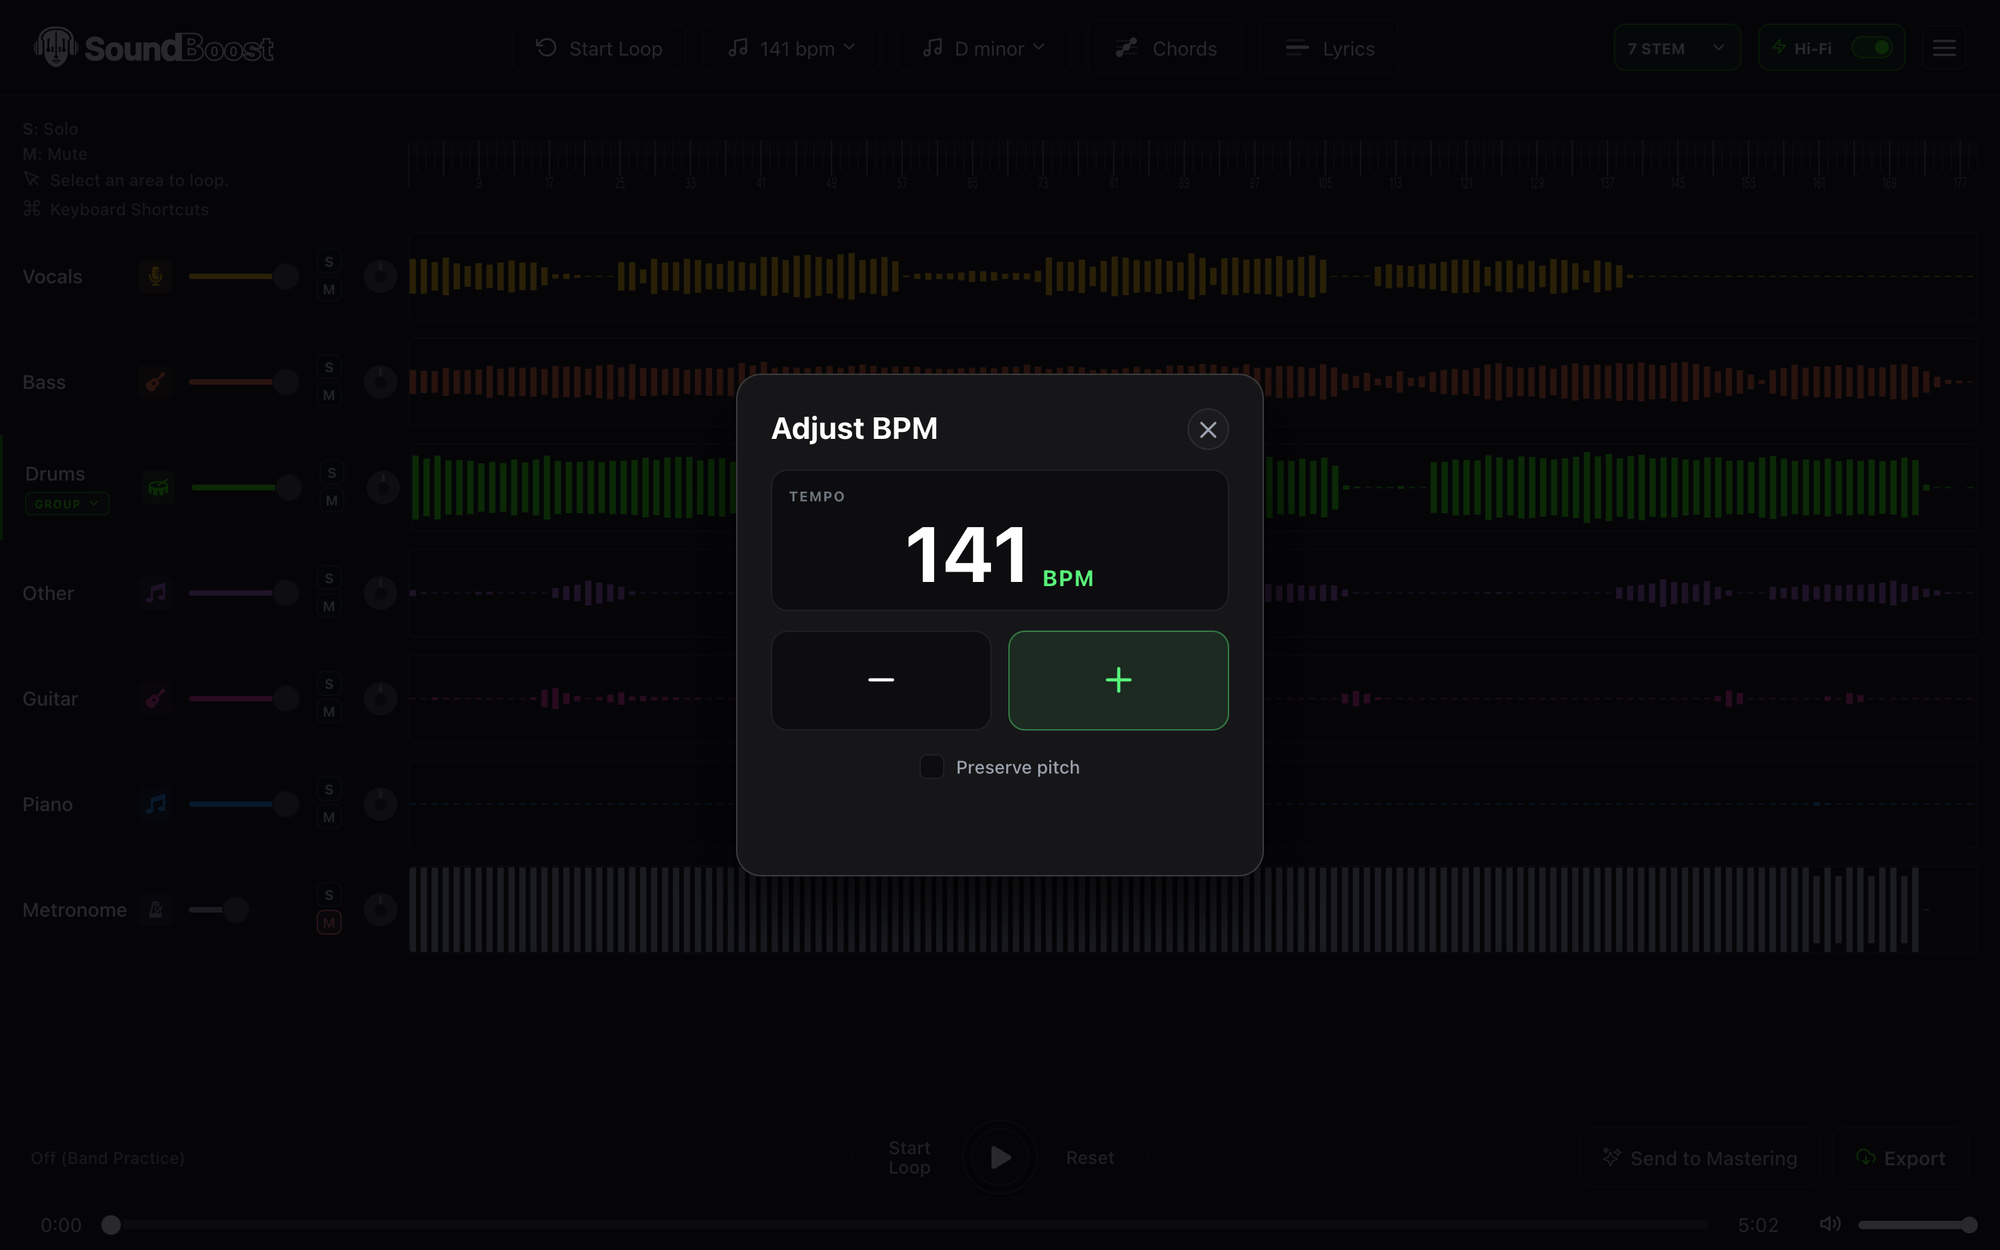Screen dimensions: 2000x1250
Task: Adjust the master volume slider
Action: [1918, 1224]
